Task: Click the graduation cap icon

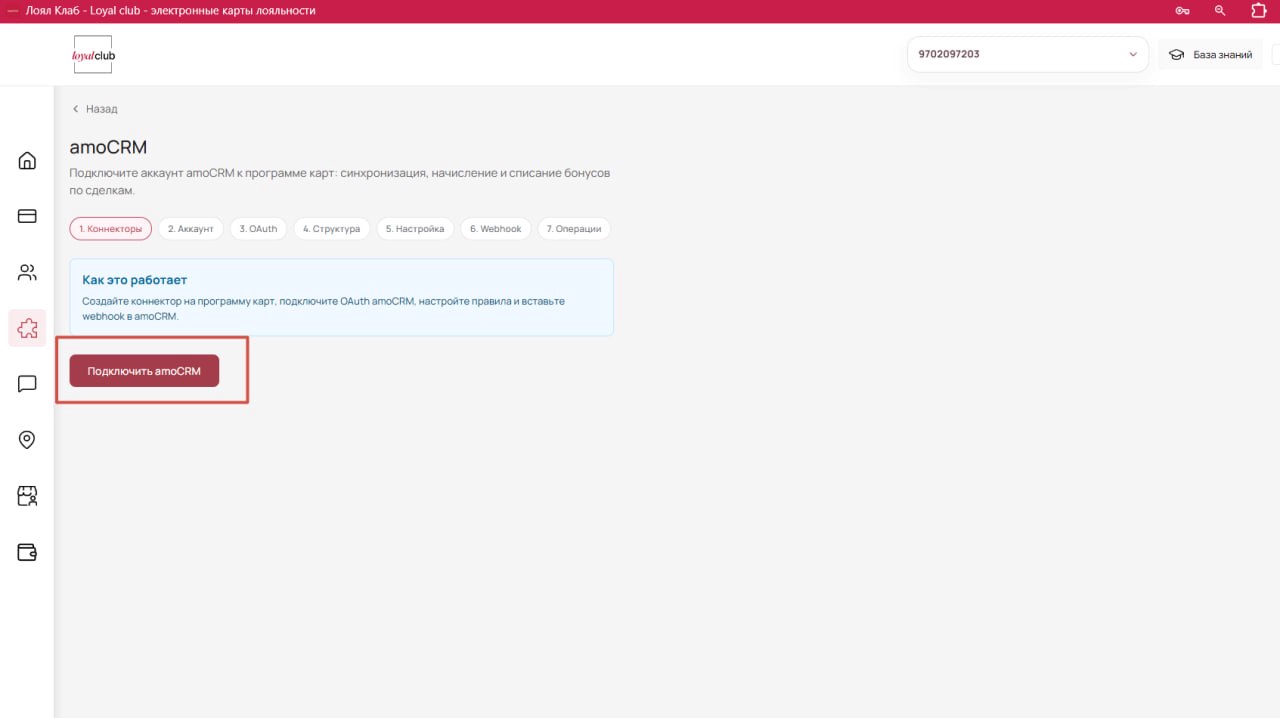Action: coord(1177,55)
